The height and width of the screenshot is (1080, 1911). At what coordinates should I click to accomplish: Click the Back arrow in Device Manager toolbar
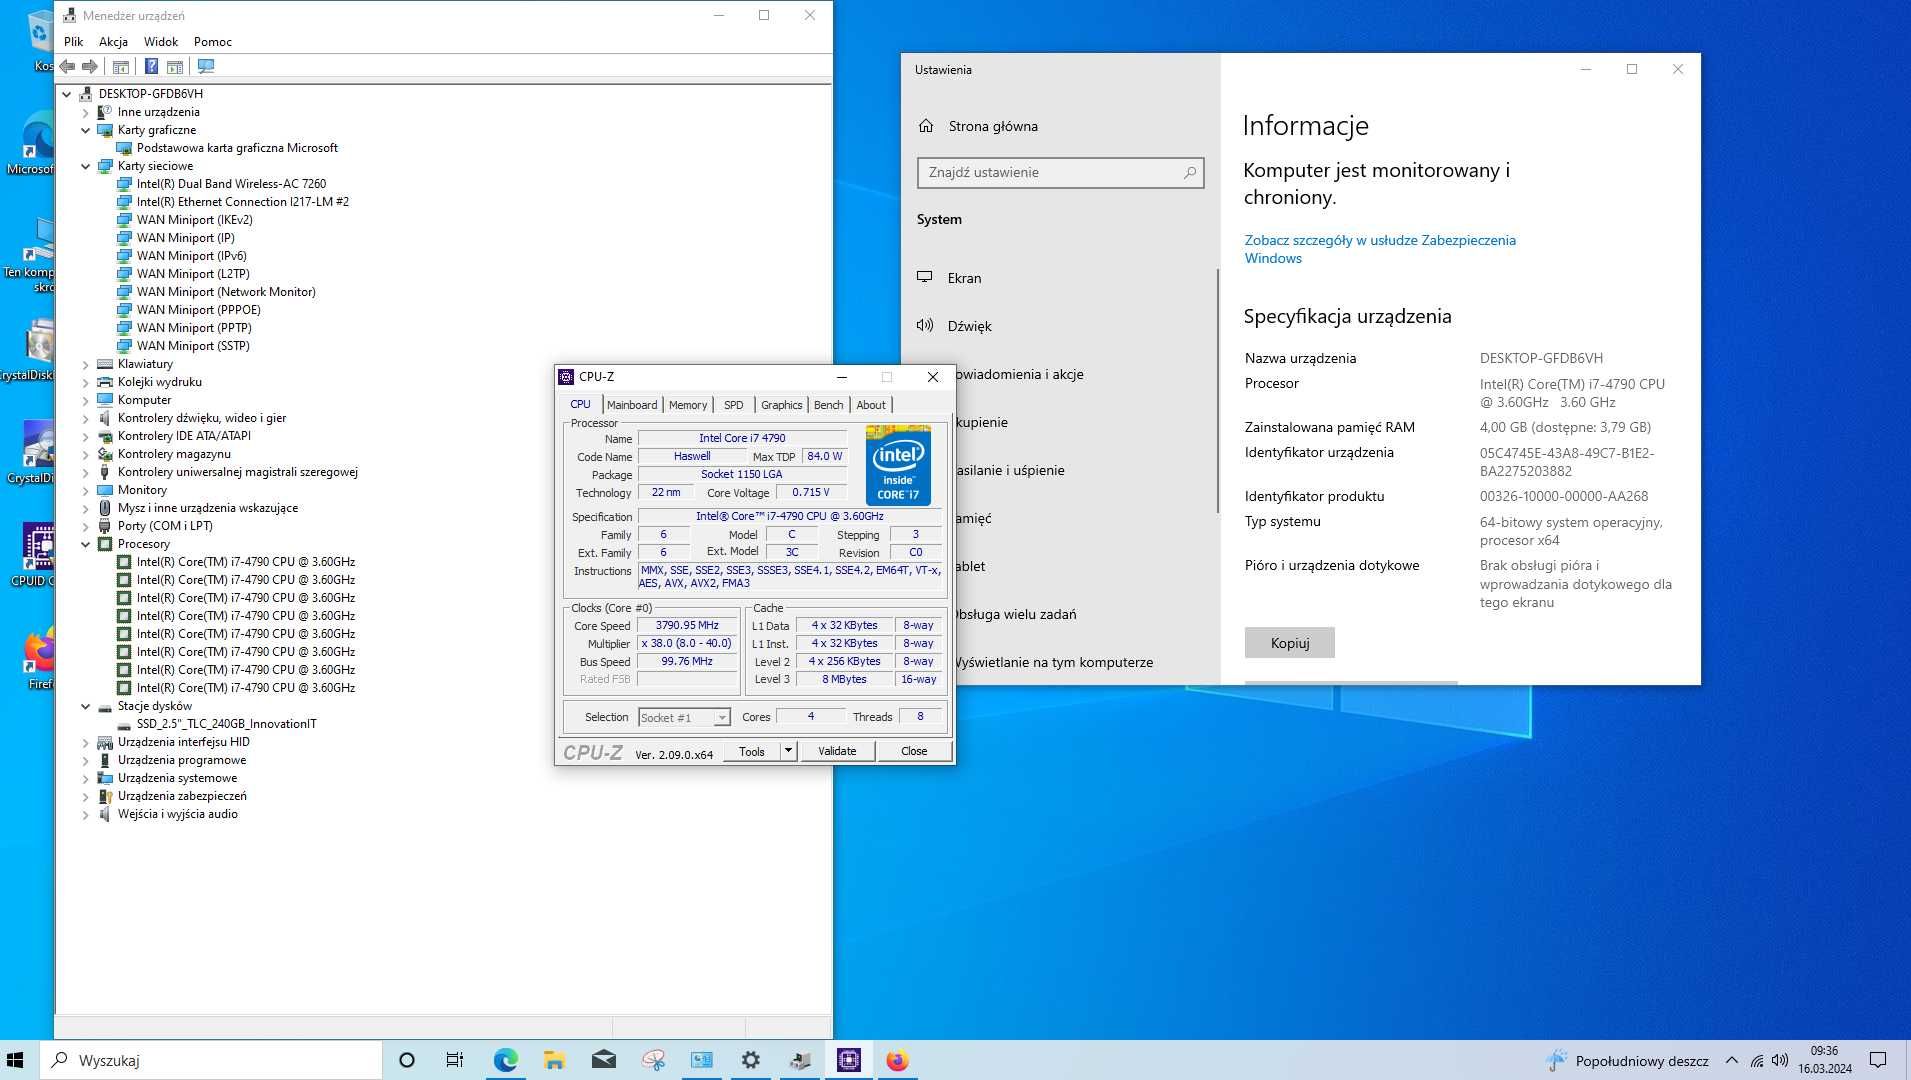pos(67,66)
